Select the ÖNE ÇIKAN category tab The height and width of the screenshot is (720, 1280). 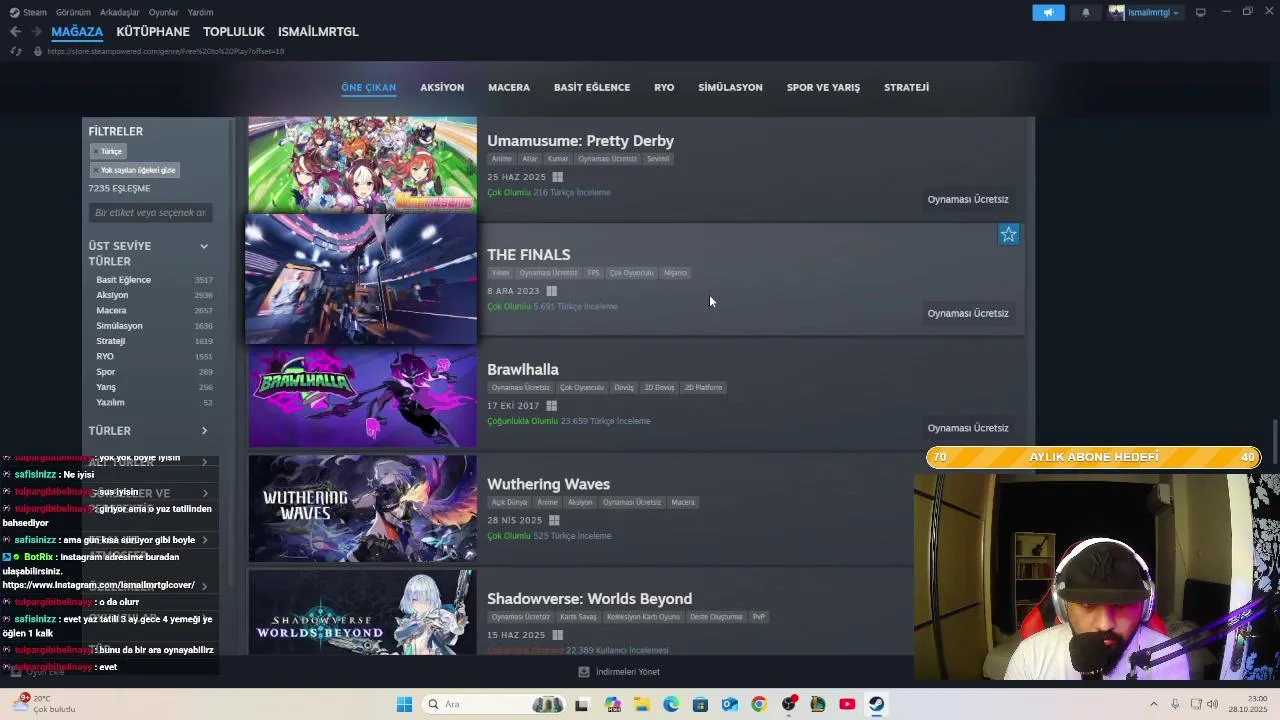click(x=368, y=87)
